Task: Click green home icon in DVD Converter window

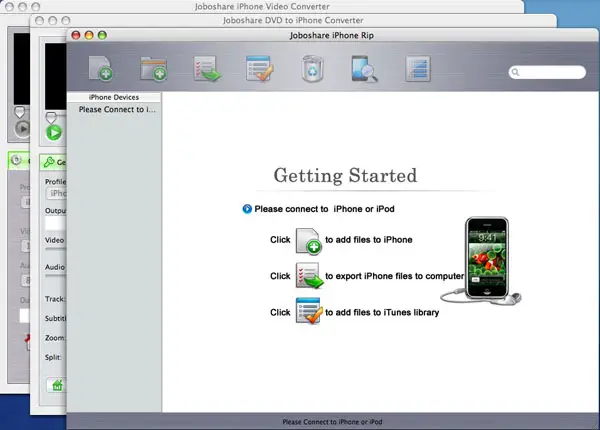Action: 57,385
